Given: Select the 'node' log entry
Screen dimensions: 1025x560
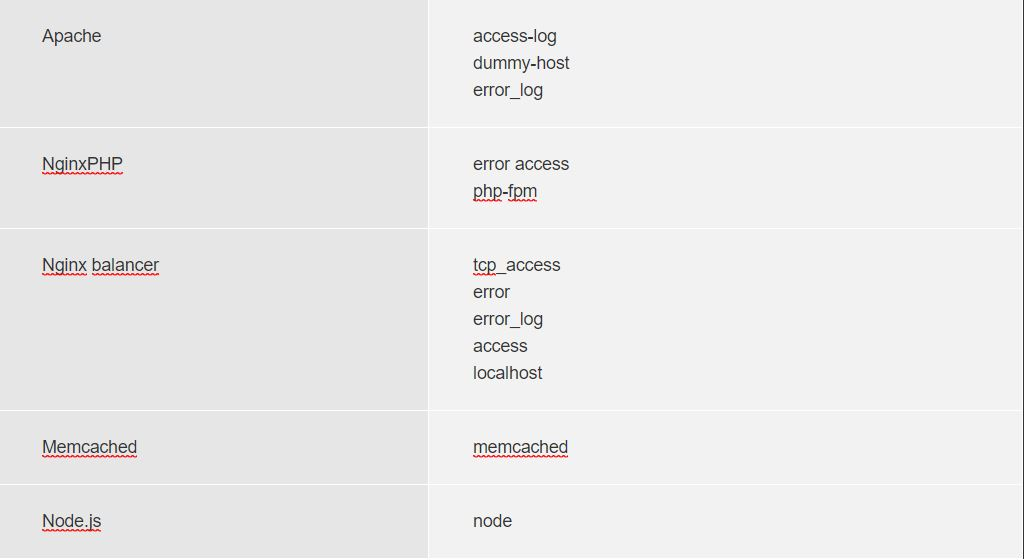Looking at the screenshot, I should click(492, 521).
